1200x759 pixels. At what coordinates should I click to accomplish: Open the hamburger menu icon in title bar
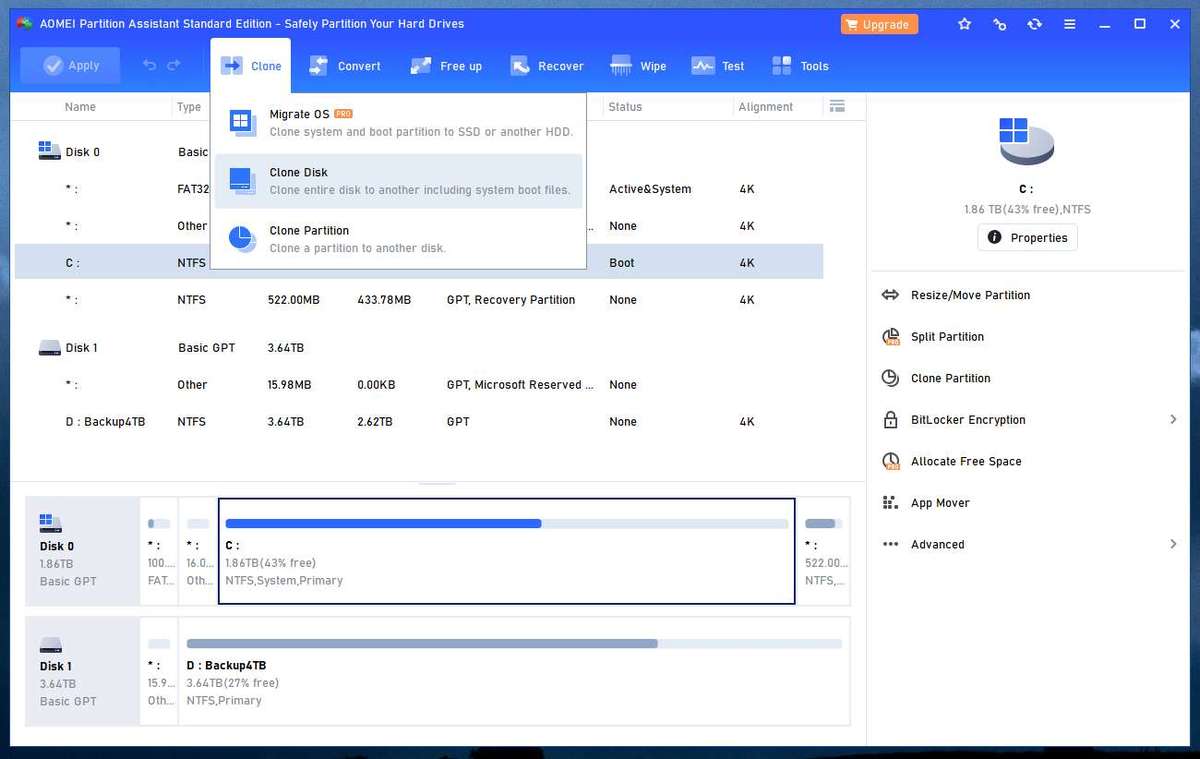coord(1070,24)
